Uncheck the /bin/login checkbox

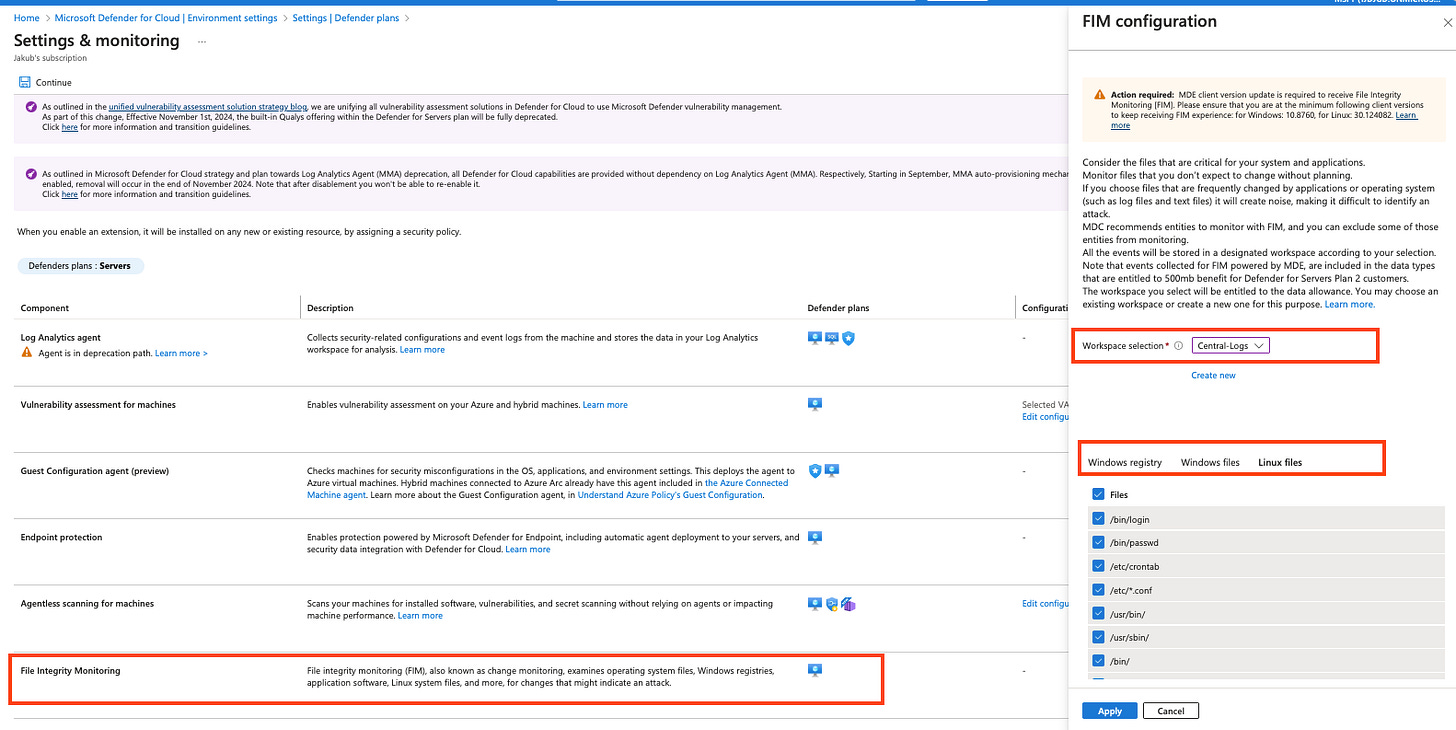(x=1098, y=519)
